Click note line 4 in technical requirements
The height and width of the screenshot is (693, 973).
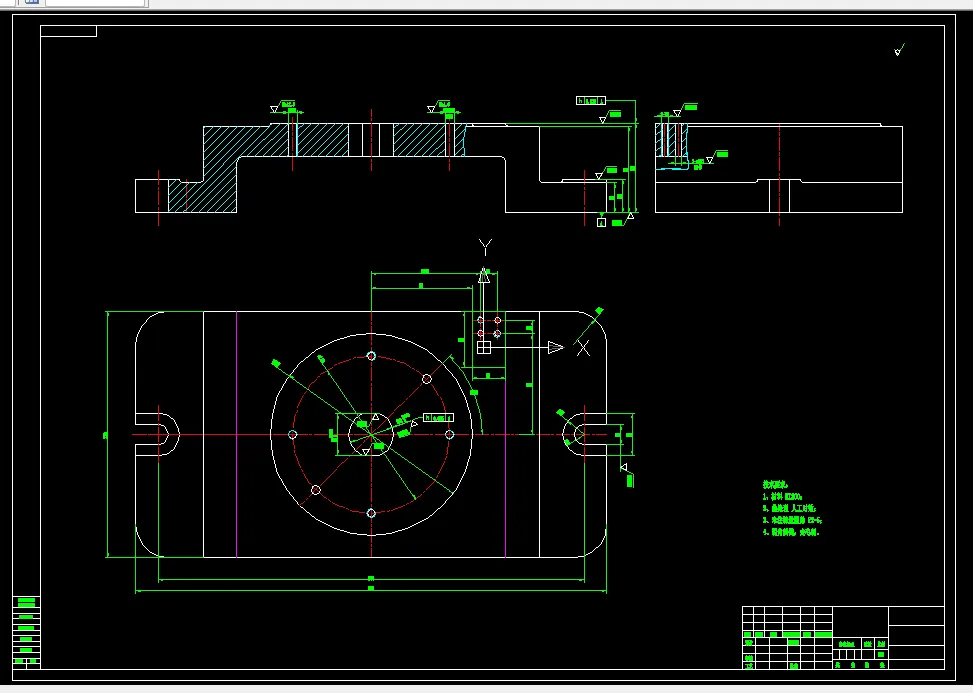pos(791,532)
